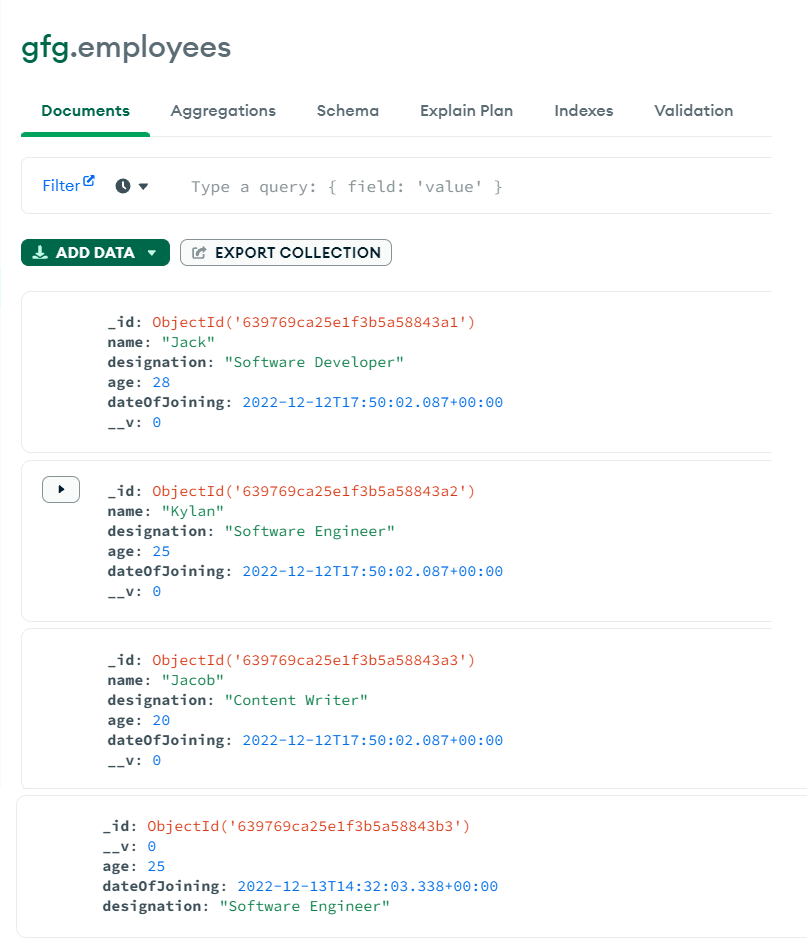Switch to the Aggregations tab
This screenshot has height=938, width=808.
[x=223, y=111]
